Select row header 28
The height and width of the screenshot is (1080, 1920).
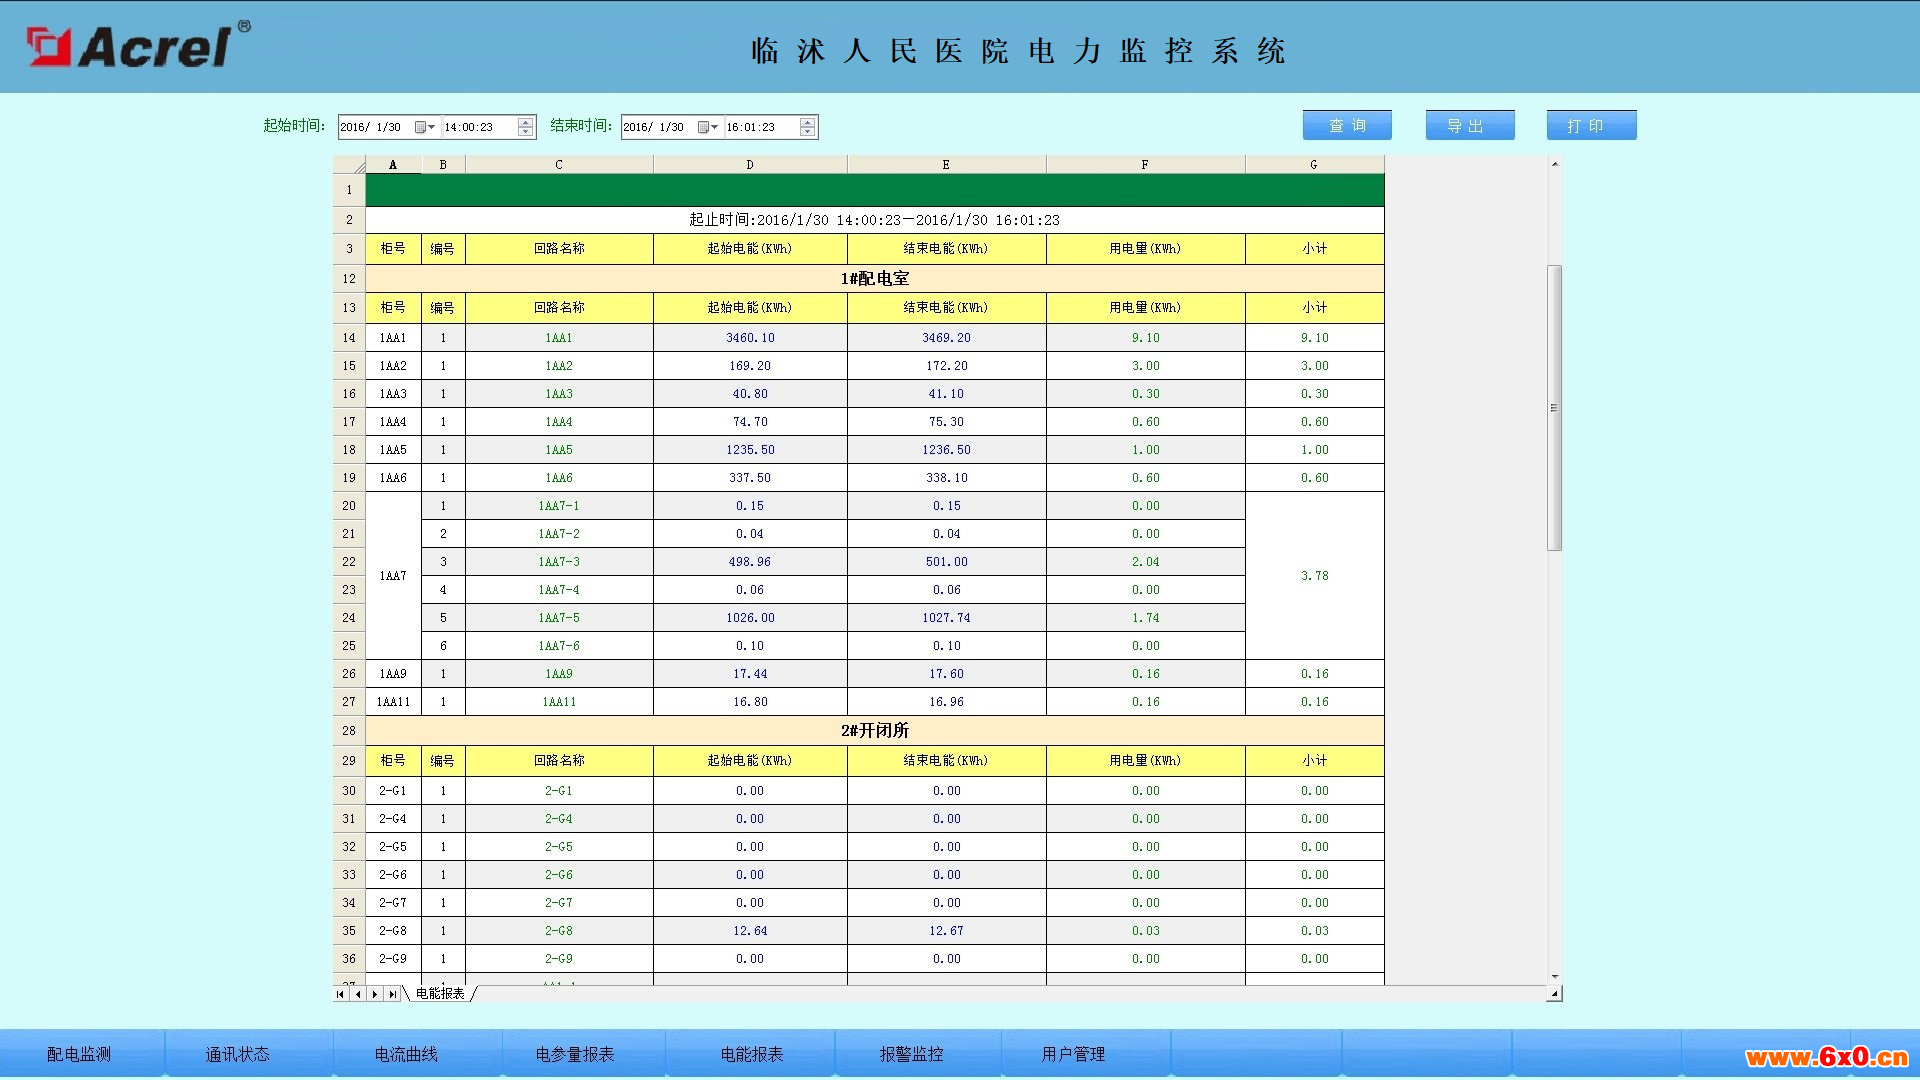[349, 731]
